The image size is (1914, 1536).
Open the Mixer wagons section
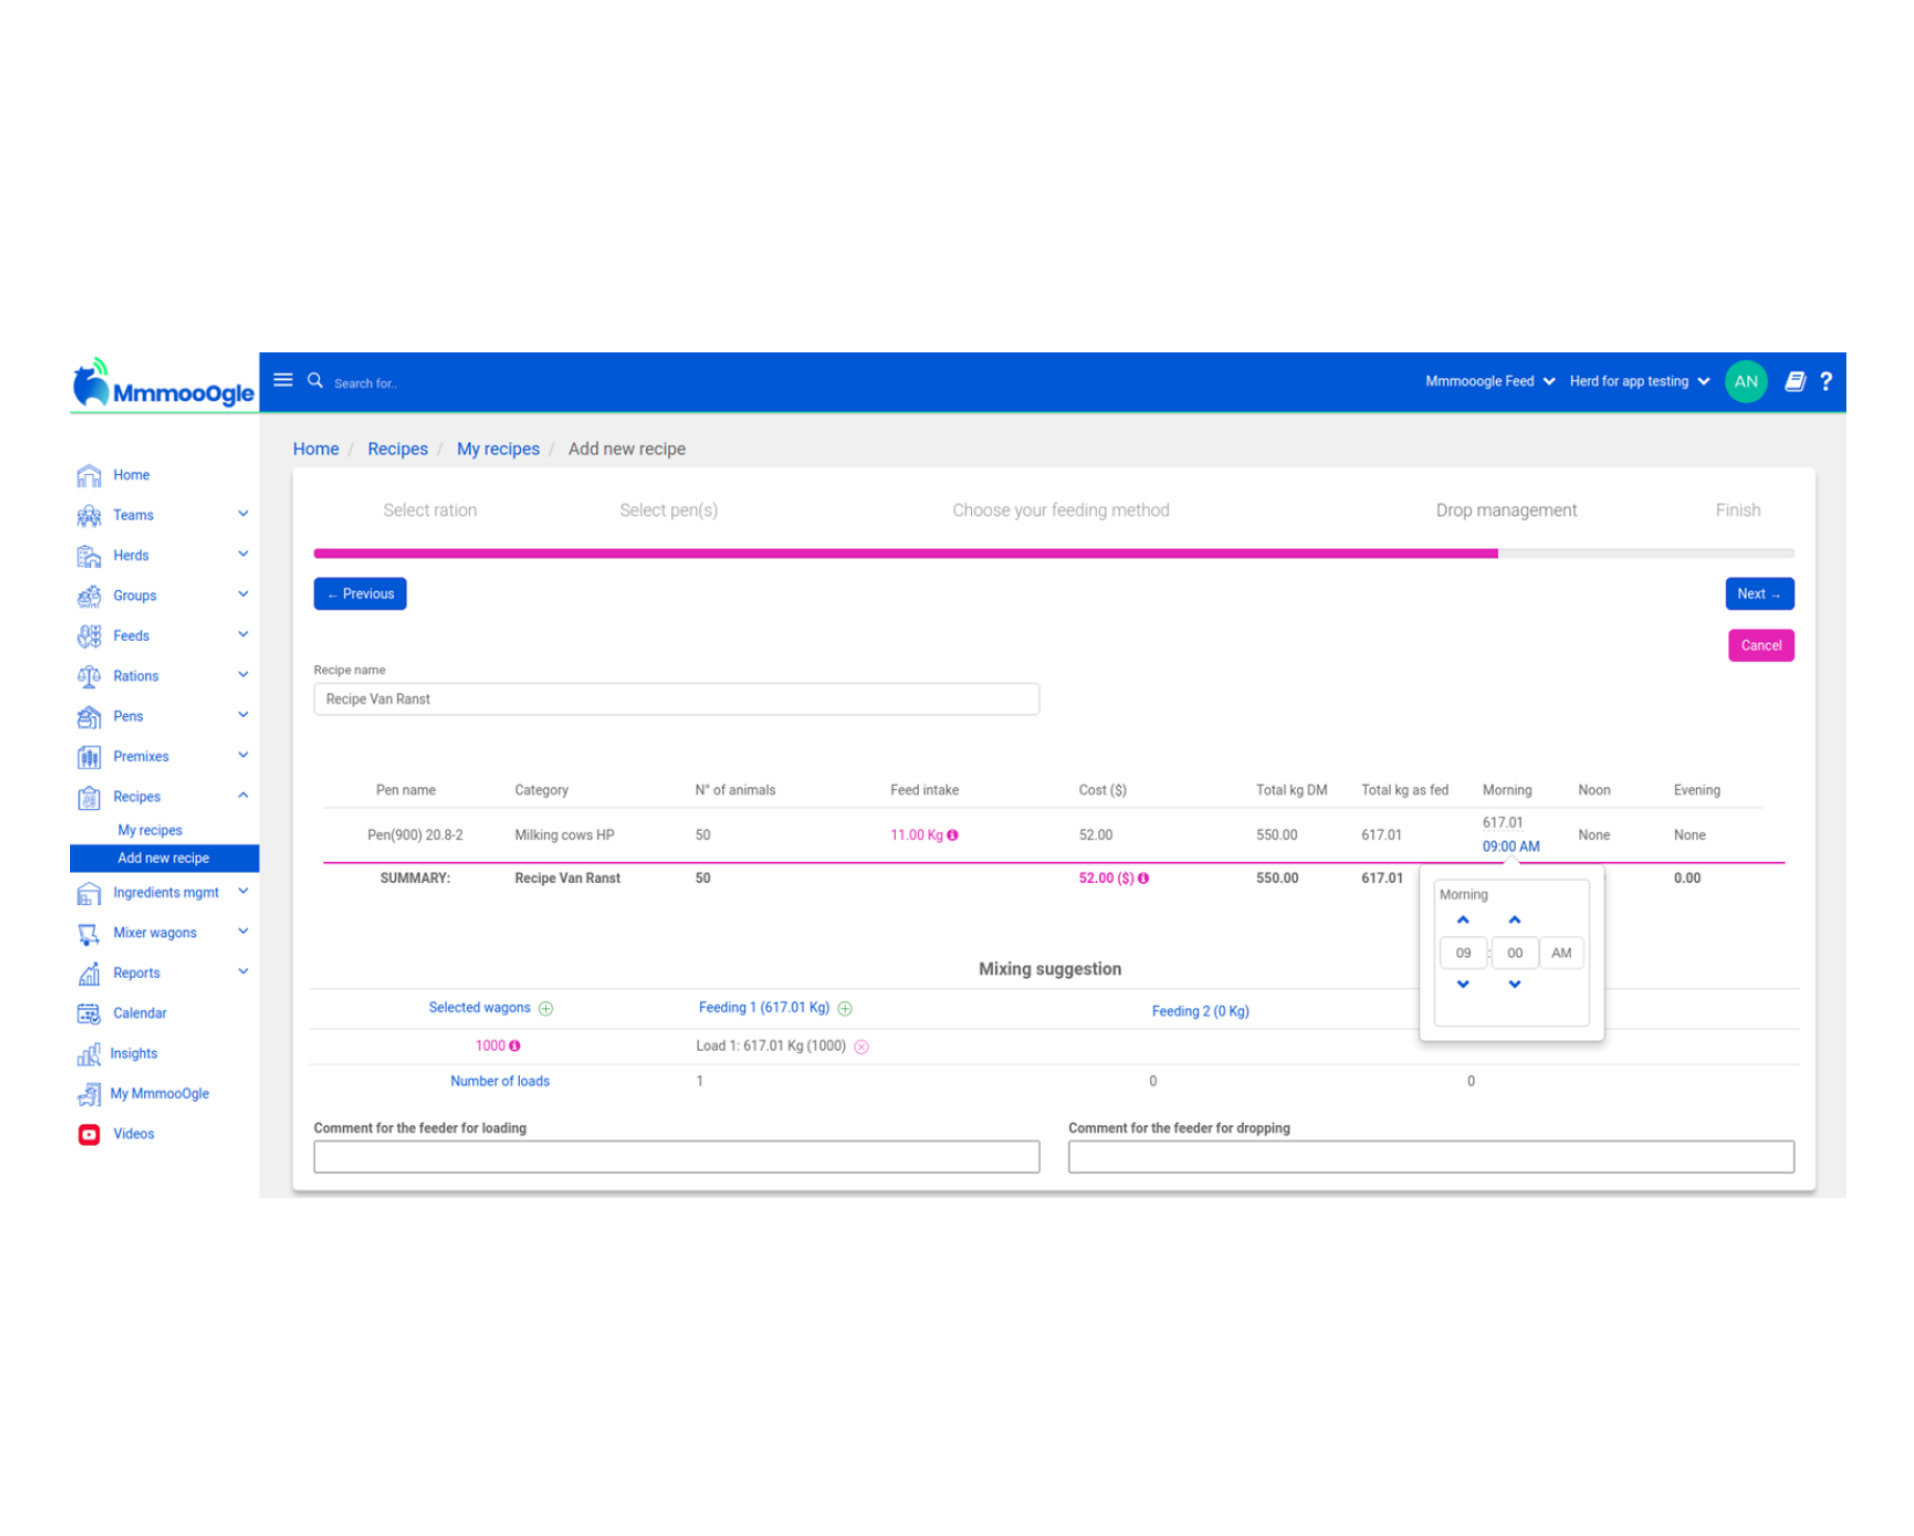(155, 932)
